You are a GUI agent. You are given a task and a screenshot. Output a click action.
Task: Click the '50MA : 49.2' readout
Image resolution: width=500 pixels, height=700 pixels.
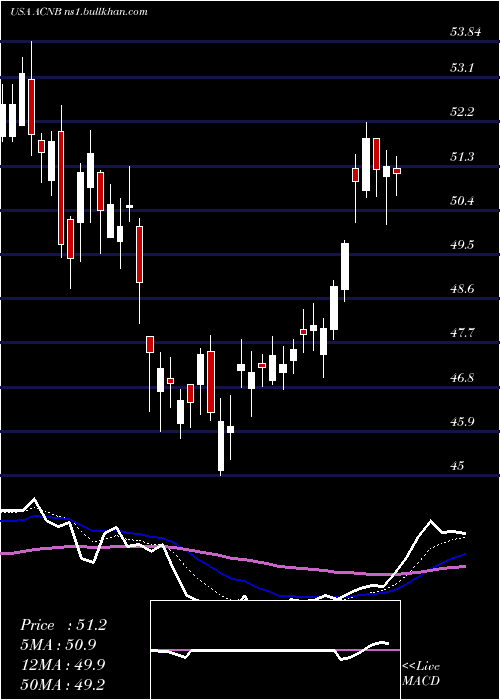[62, 684]
